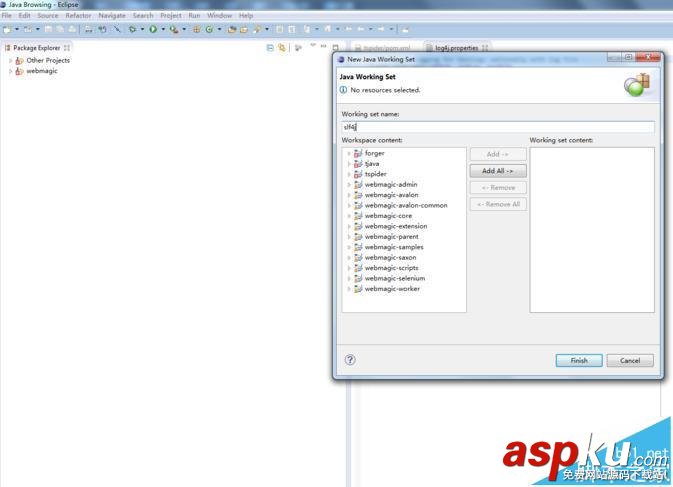Click the dialog help question icon
Viewport: 673px width, 487px height.
tap(350, 360)
